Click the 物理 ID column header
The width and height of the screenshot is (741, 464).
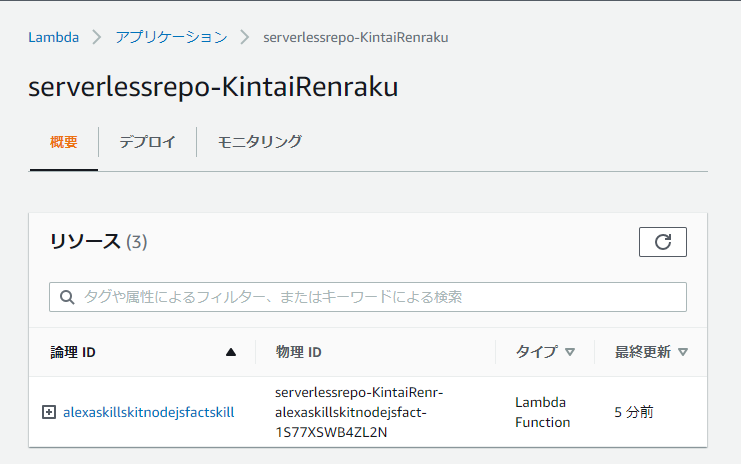pos(299,352)
